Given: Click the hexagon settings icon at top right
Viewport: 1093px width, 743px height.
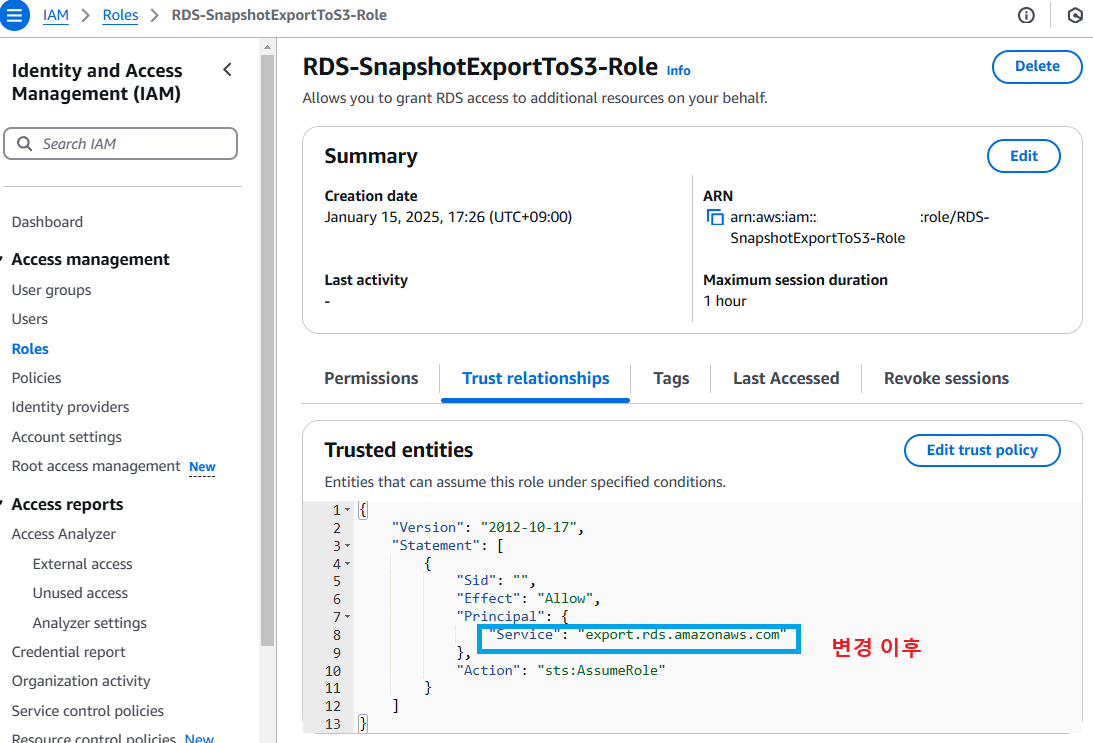Looking at the screenshot, I should coord(1076,15).
